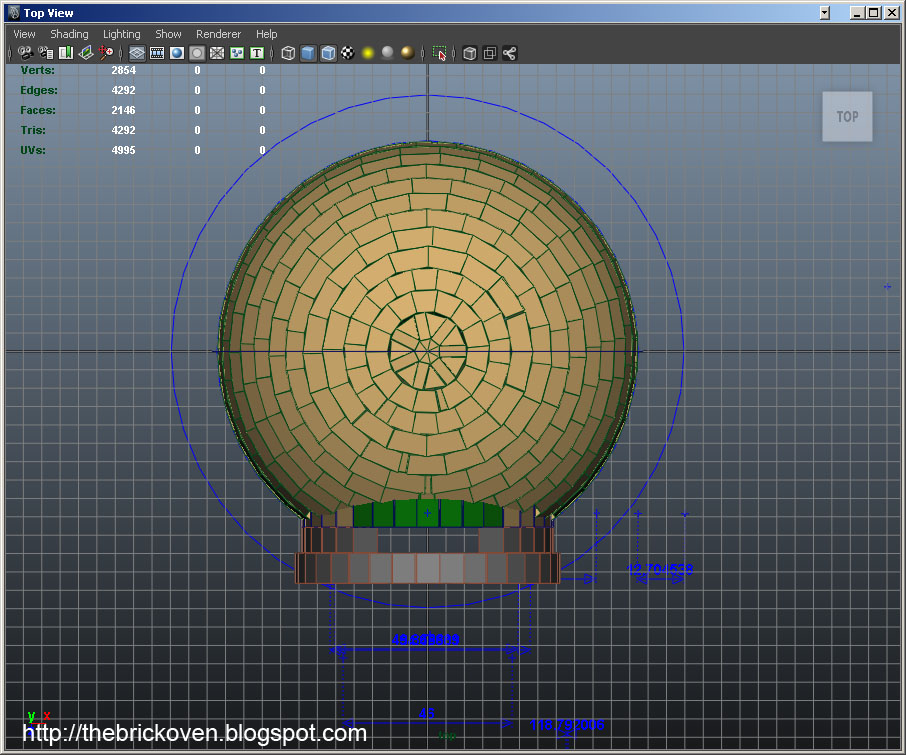906x755 pixels.
Task: Toggle the Gate Mask icon
Action: click(197, 53)
